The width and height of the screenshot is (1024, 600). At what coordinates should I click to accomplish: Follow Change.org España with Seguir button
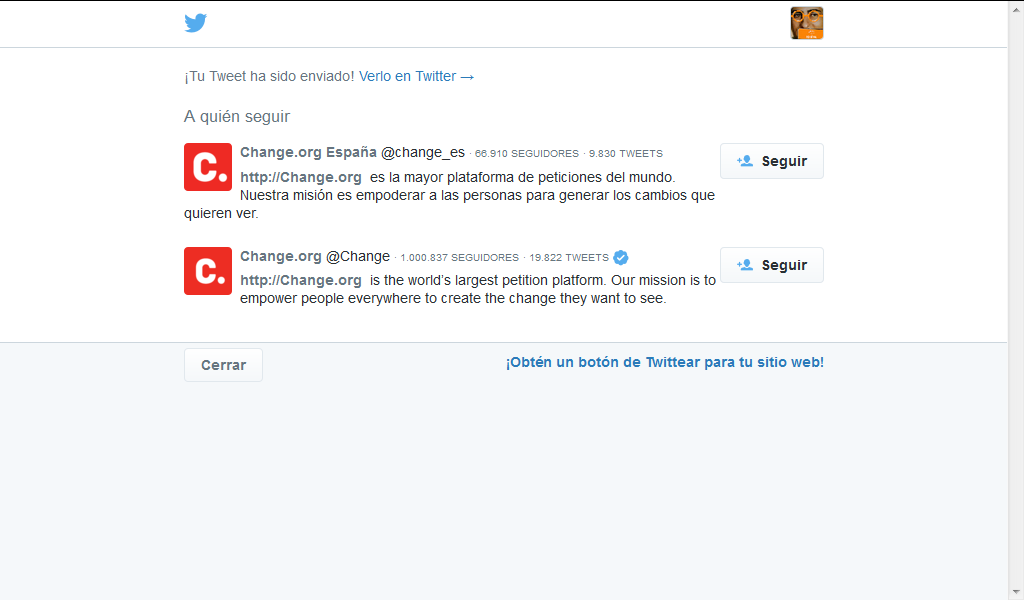point(772,161)
